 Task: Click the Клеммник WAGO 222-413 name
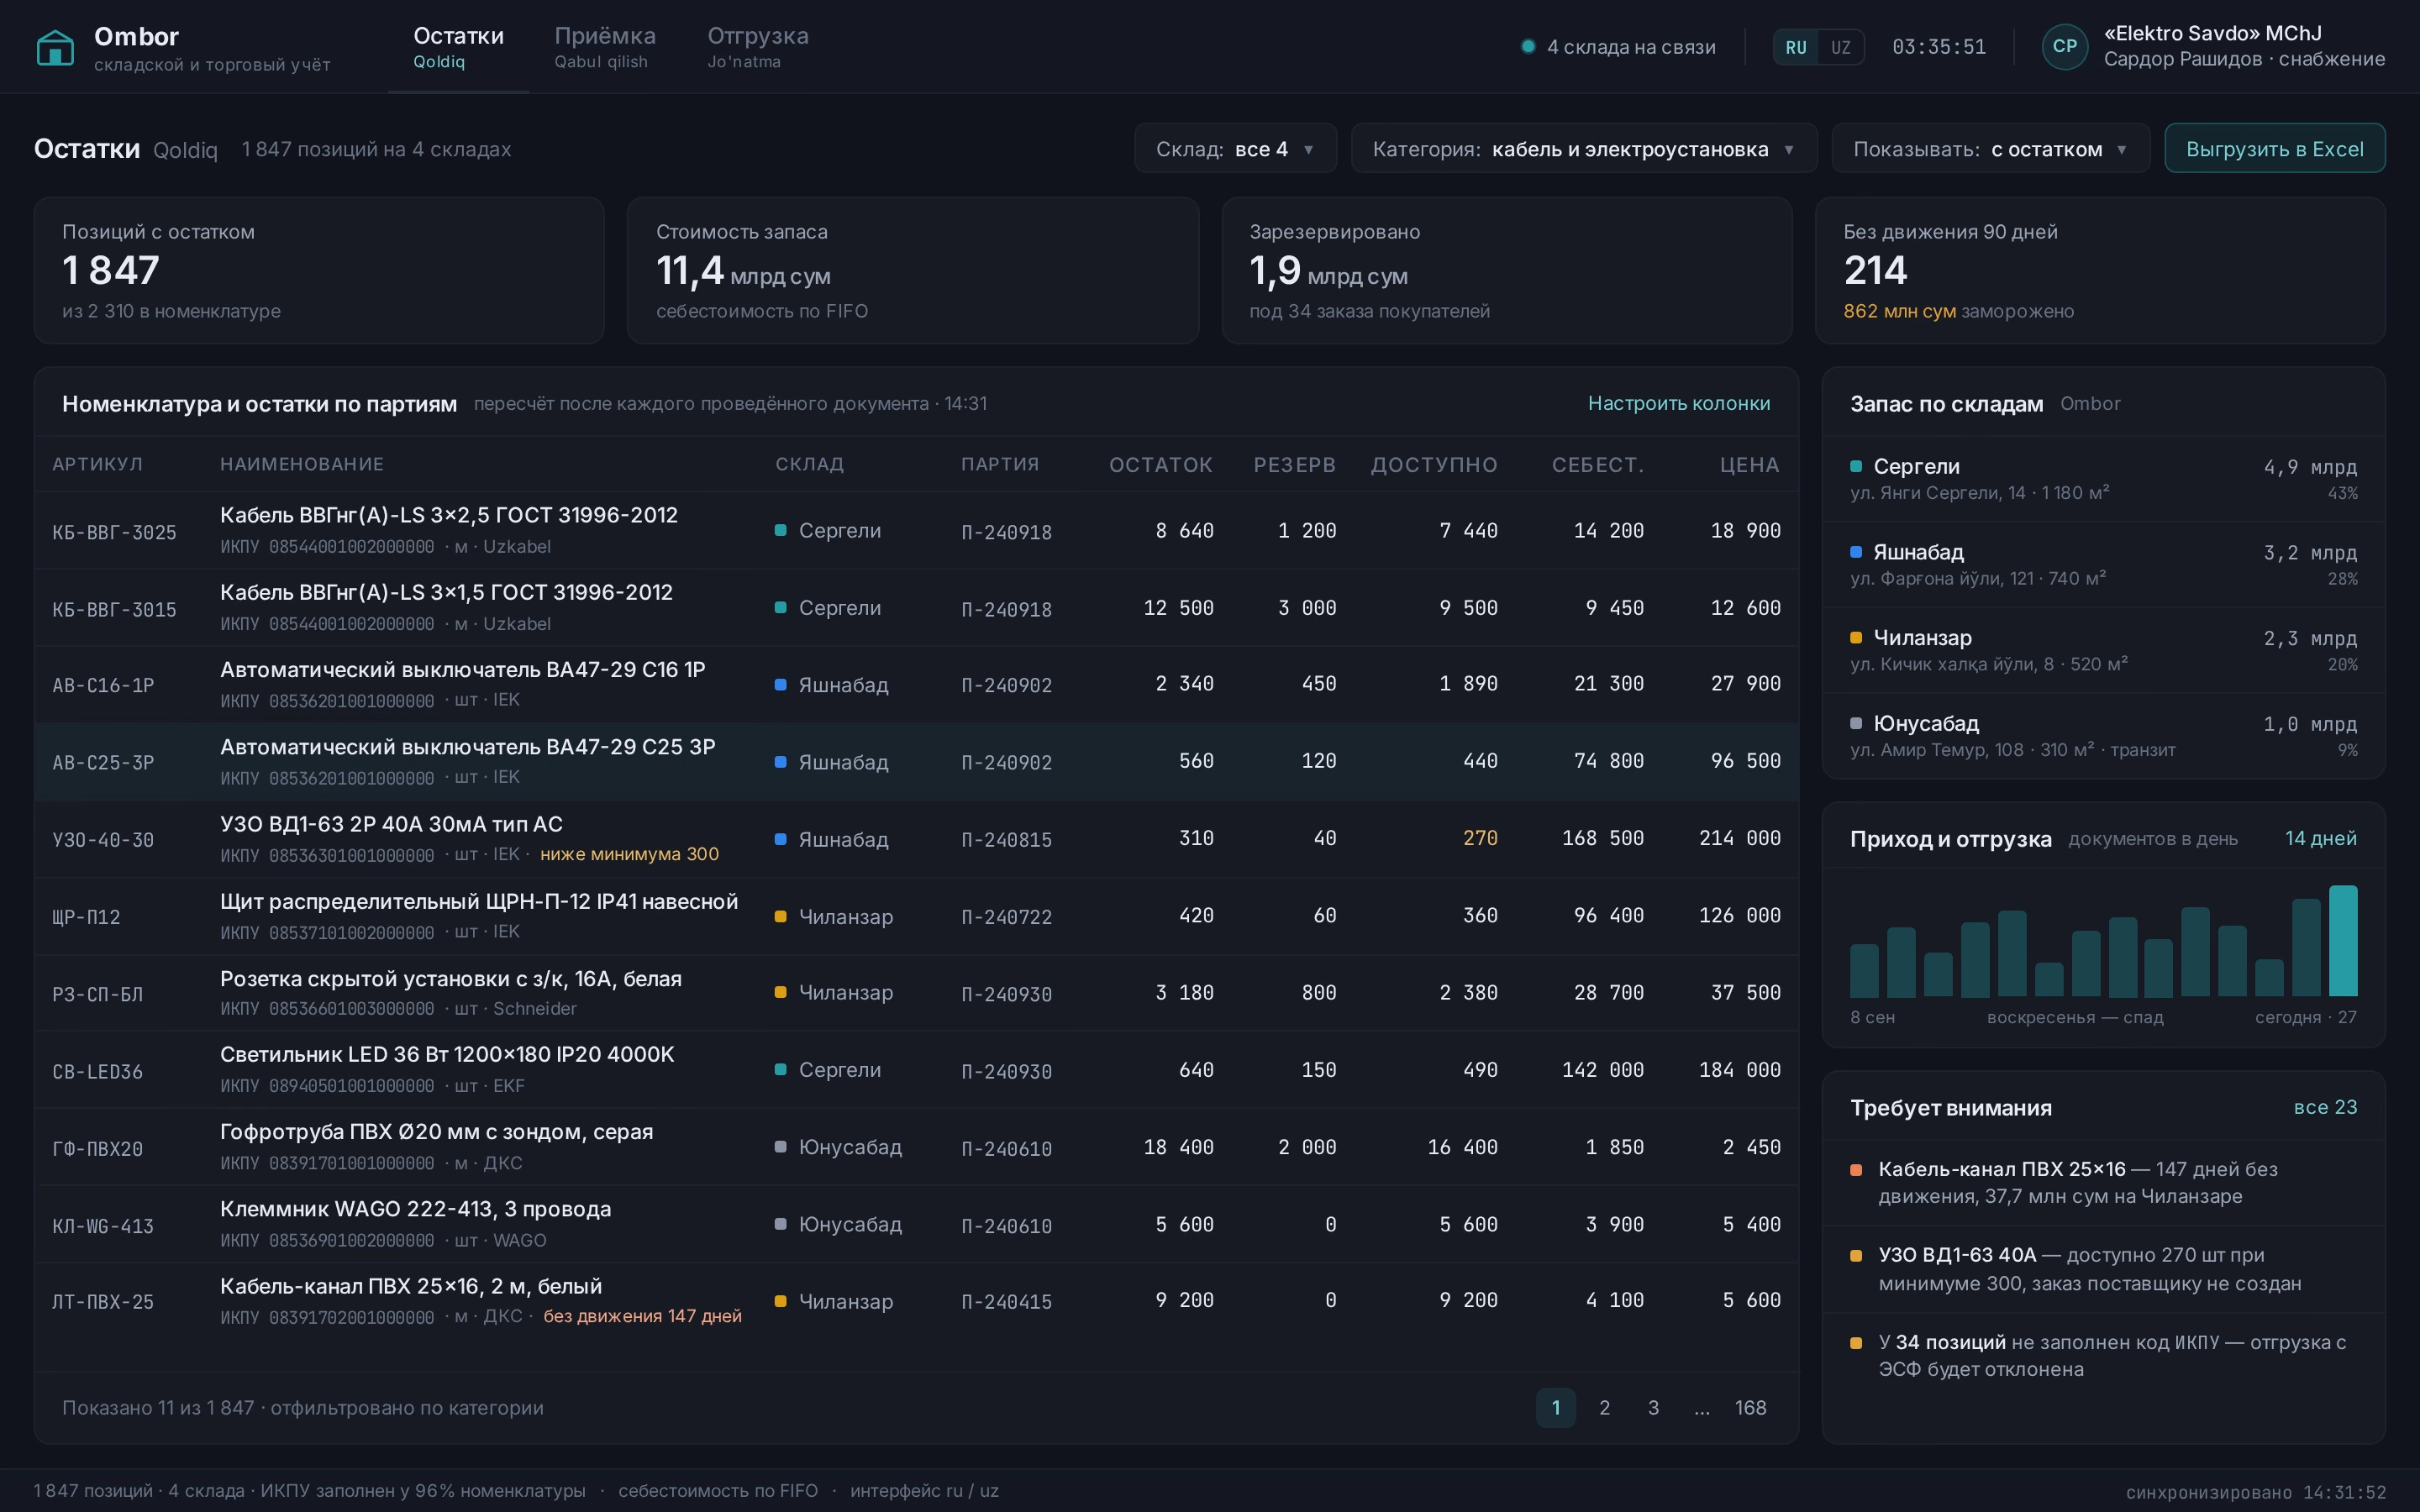click(x=415, y=1209)
